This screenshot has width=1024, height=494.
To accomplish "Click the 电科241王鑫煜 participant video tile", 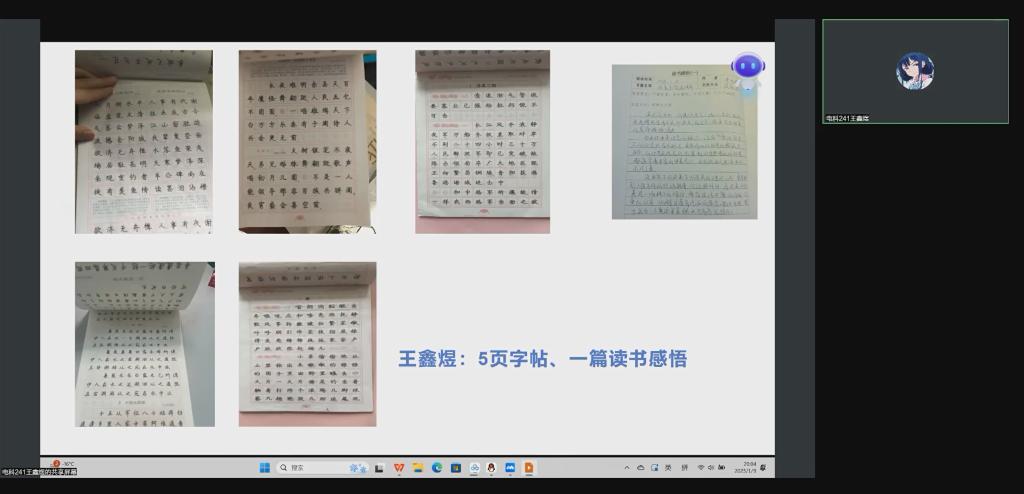I will (x=915, y=71).
